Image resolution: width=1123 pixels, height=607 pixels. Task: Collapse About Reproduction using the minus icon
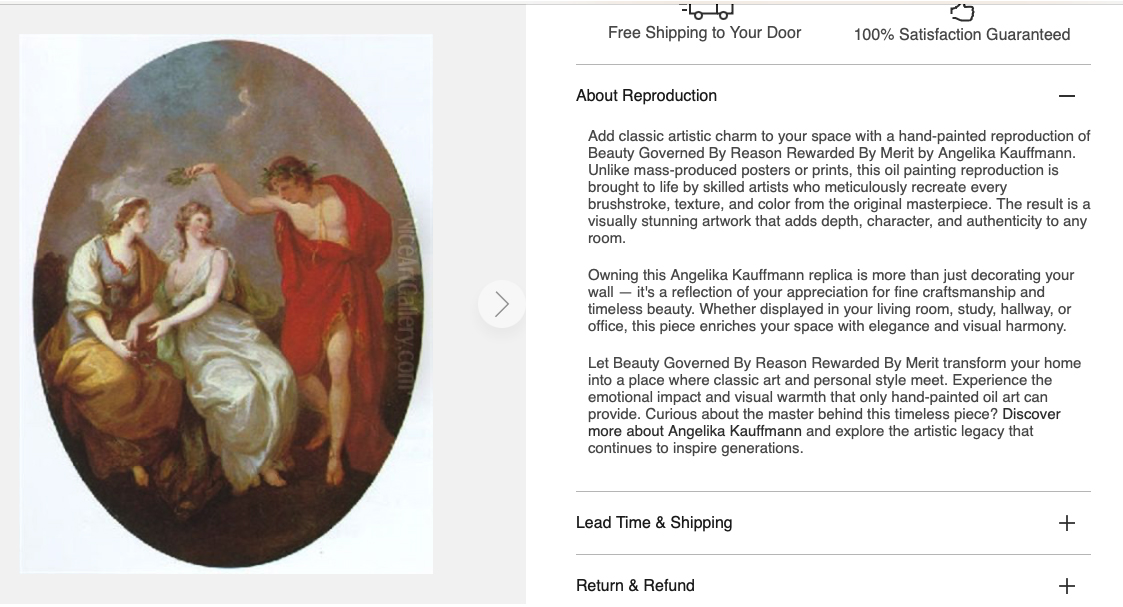coord(1066,96)
